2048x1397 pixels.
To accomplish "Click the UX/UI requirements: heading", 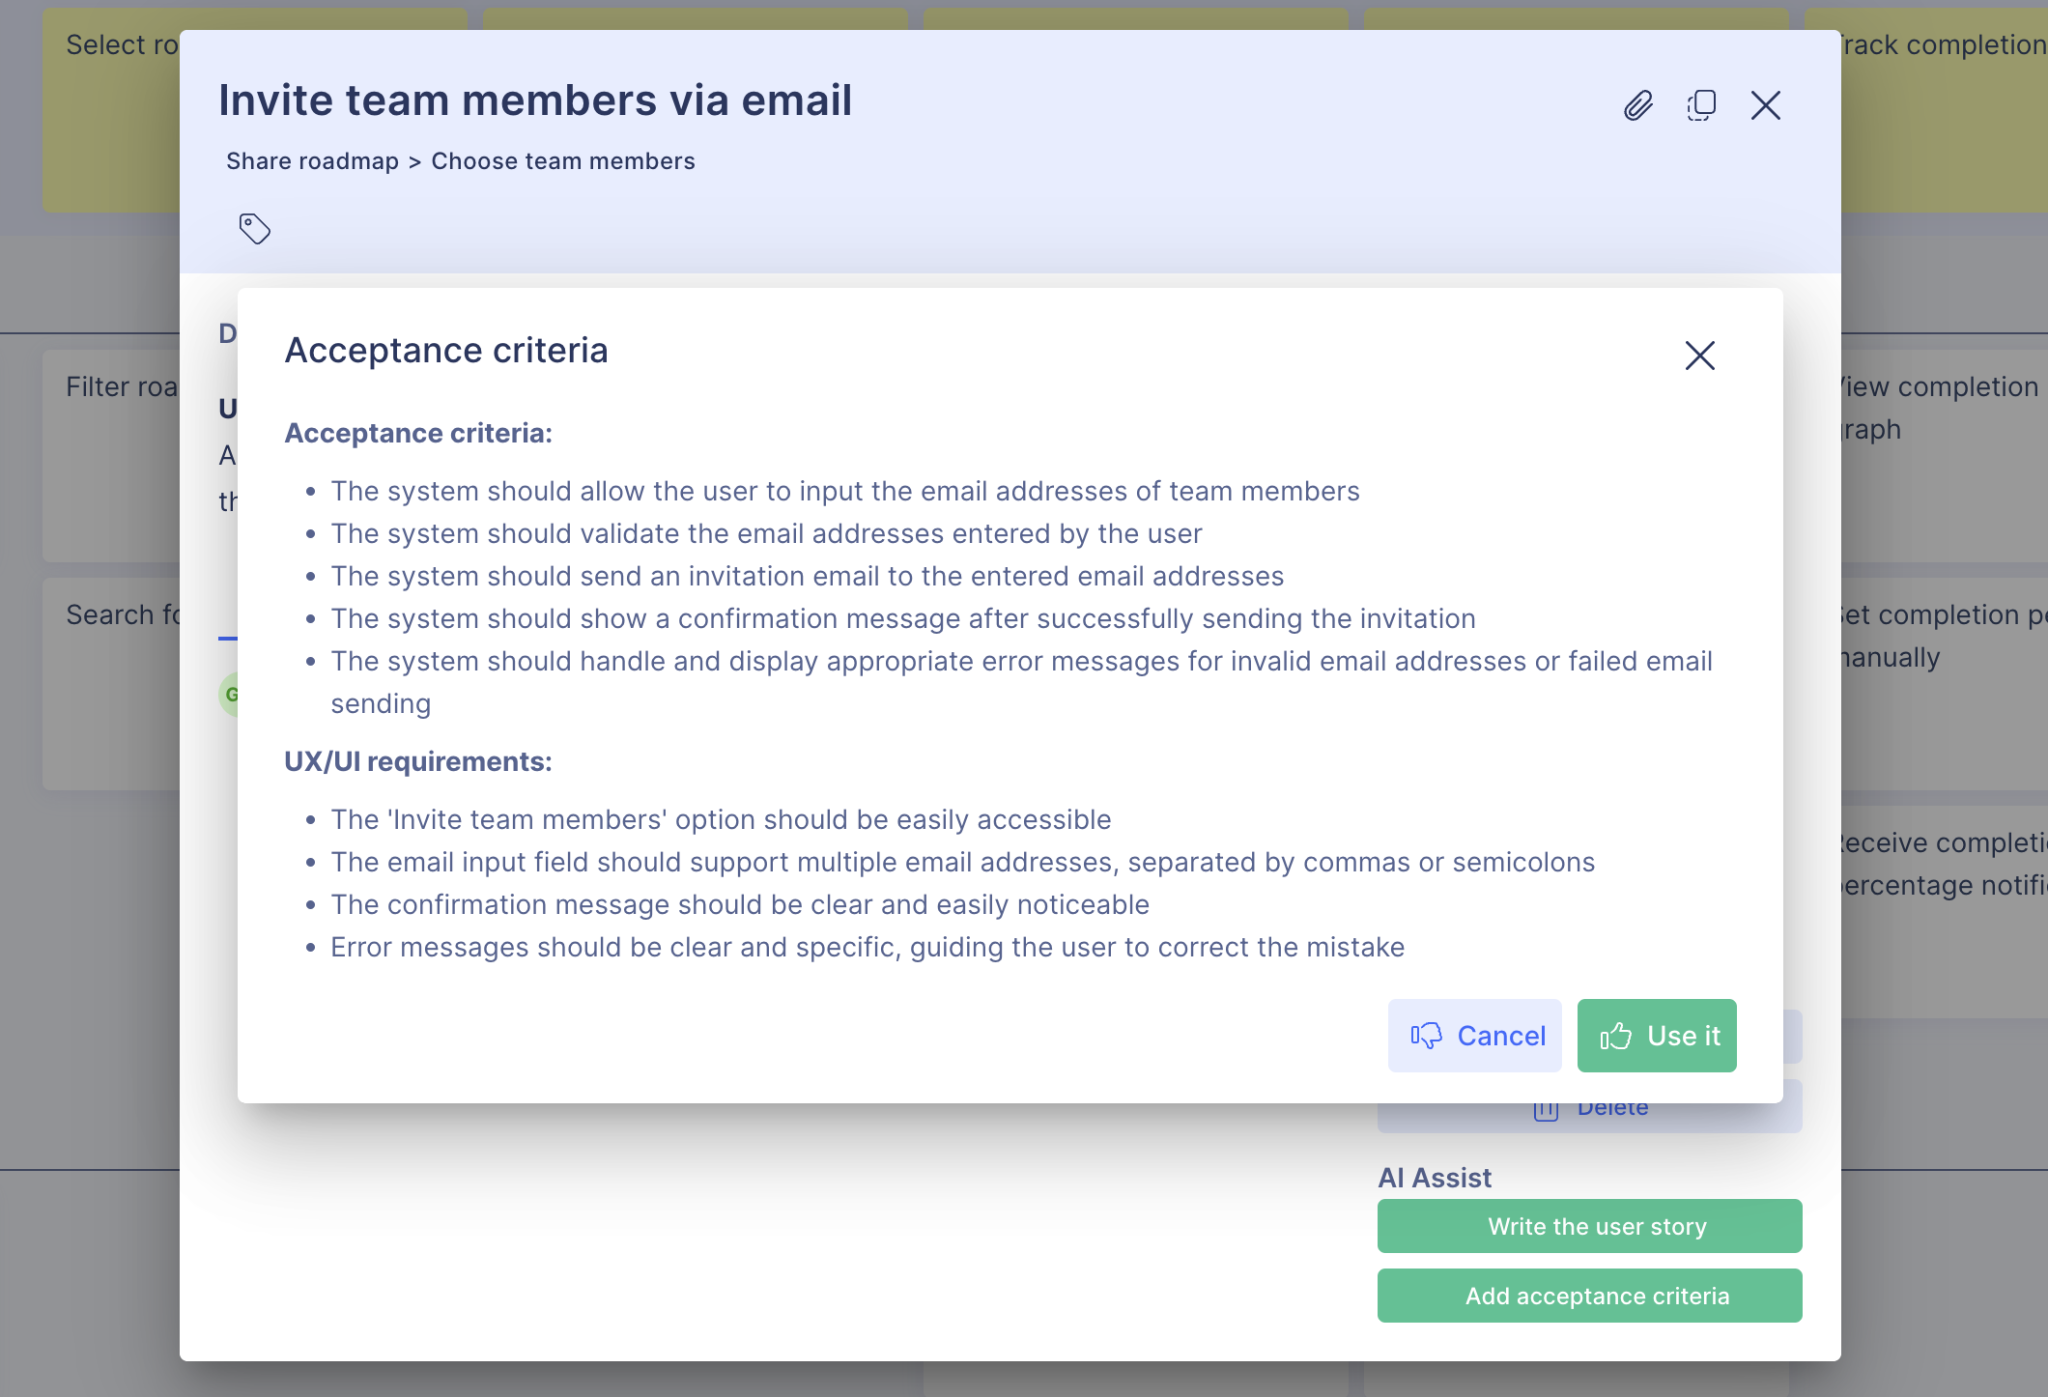I will pyautogui.click(x=418, y=761).
